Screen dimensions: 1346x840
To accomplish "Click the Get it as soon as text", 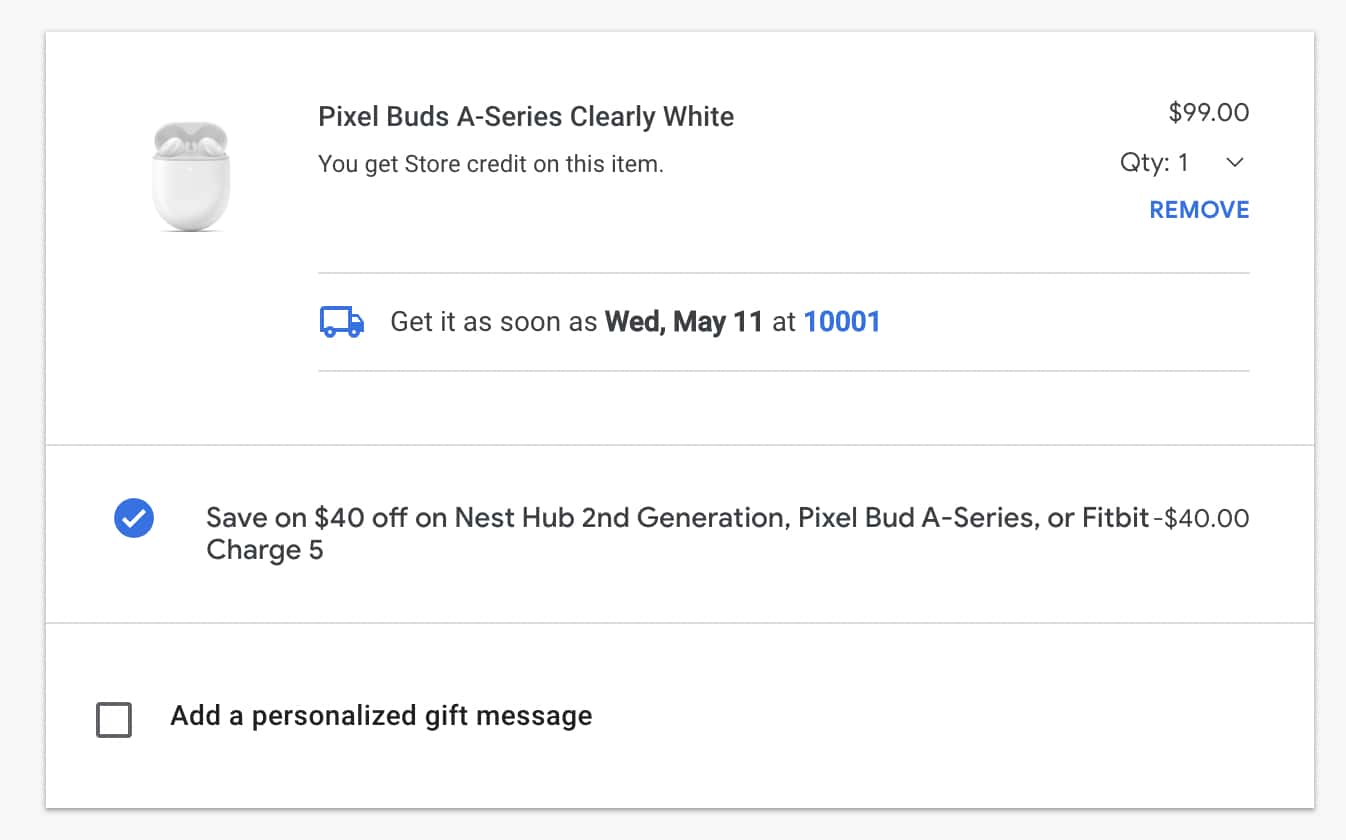I will (x=494, y=322).
